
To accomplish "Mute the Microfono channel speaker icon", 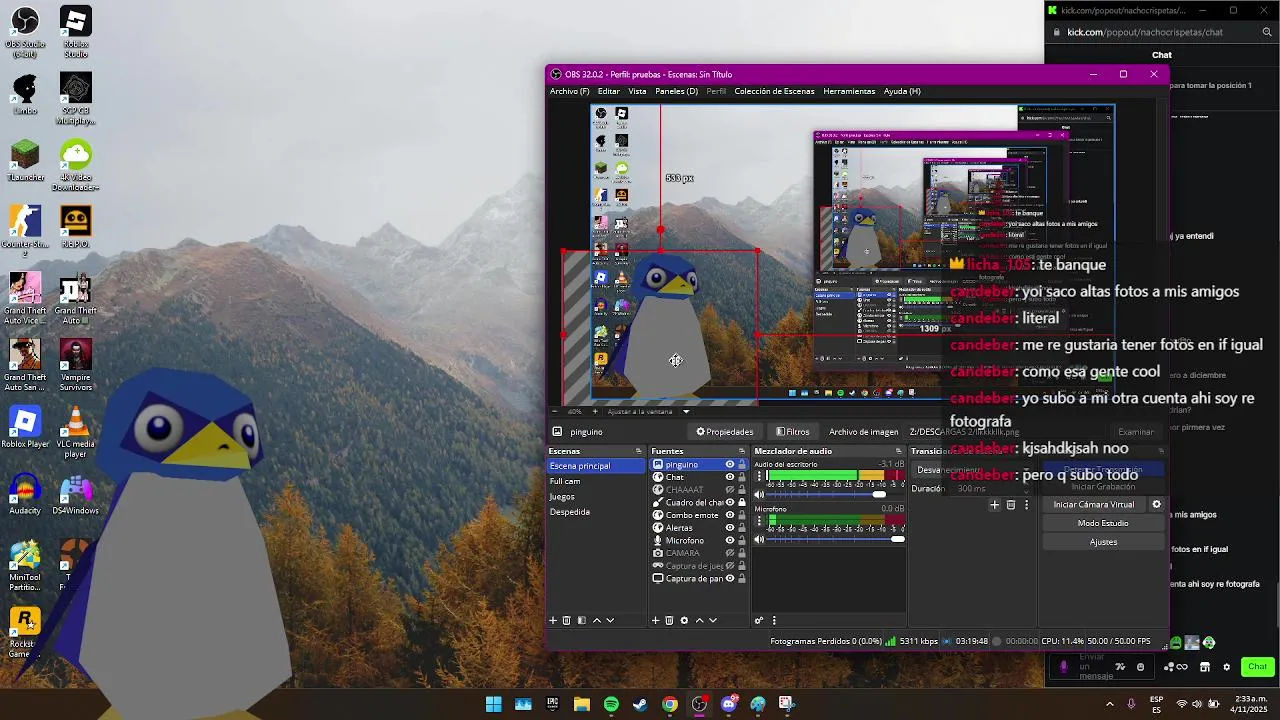I will [x=759, y=539].
